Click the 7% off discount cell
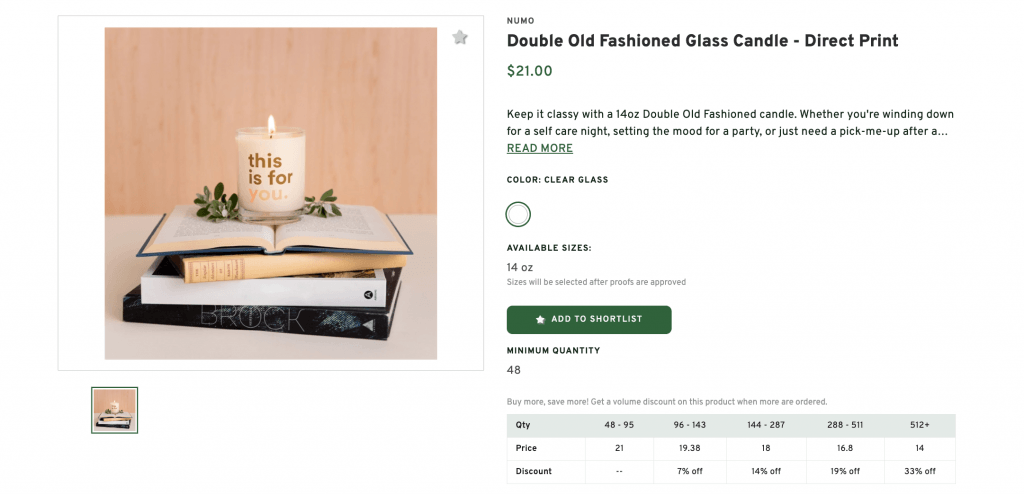 pos(689,471)
